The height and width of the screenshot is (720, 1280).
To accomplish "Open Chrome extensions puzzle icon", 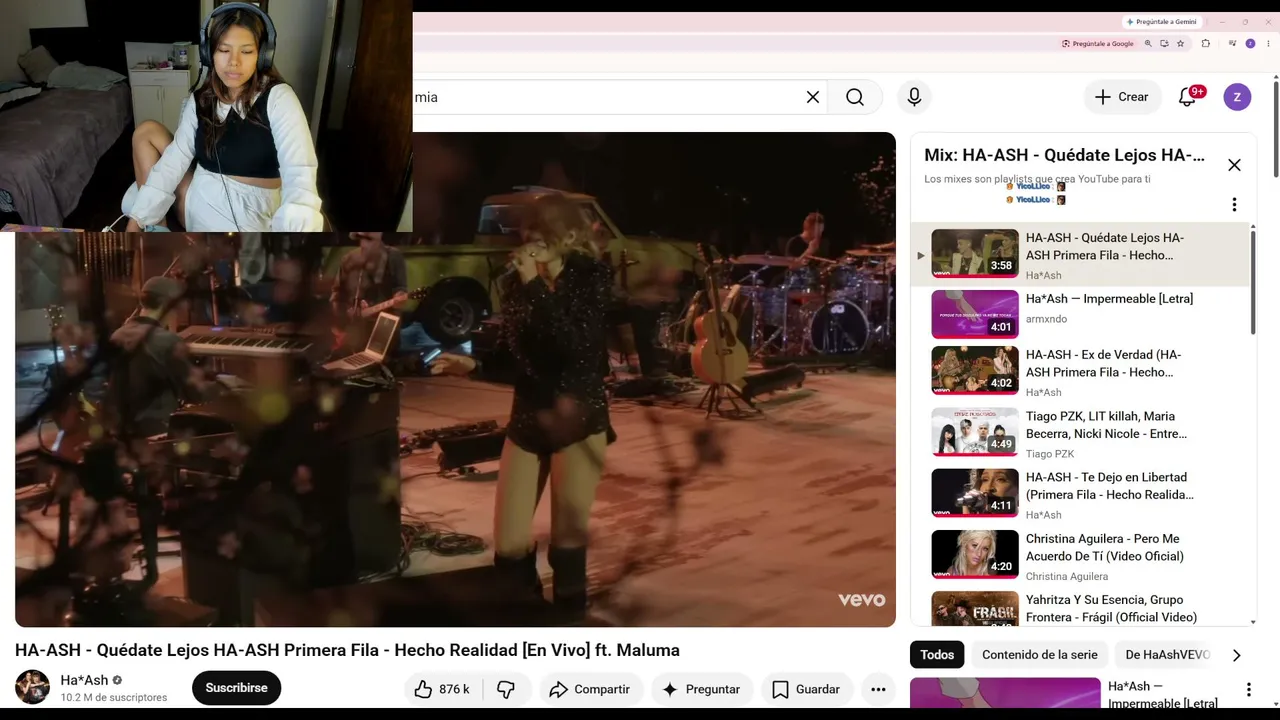I will click(1205, 44).
